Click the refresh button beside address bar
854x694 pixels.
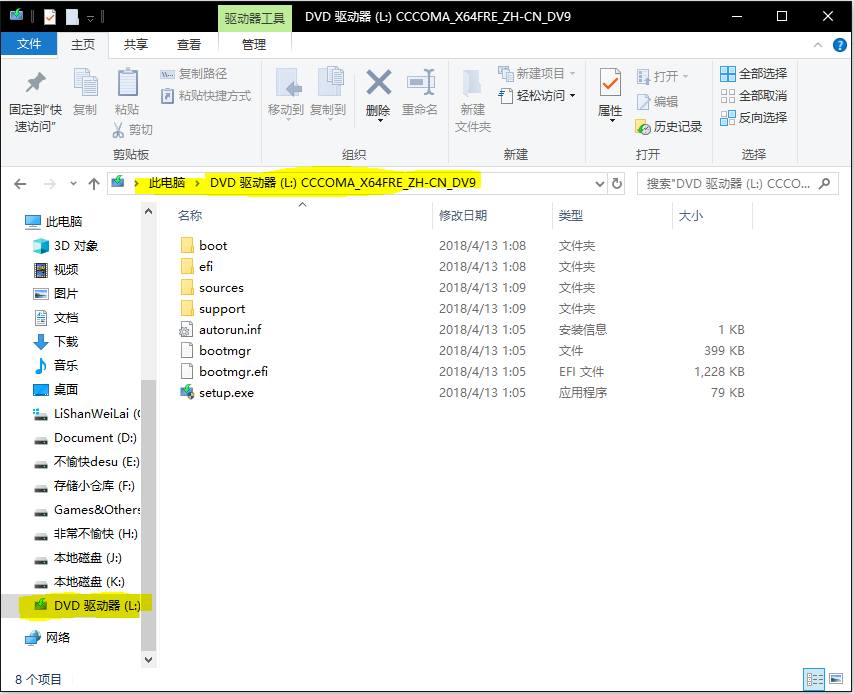click(x=617, y=184)
